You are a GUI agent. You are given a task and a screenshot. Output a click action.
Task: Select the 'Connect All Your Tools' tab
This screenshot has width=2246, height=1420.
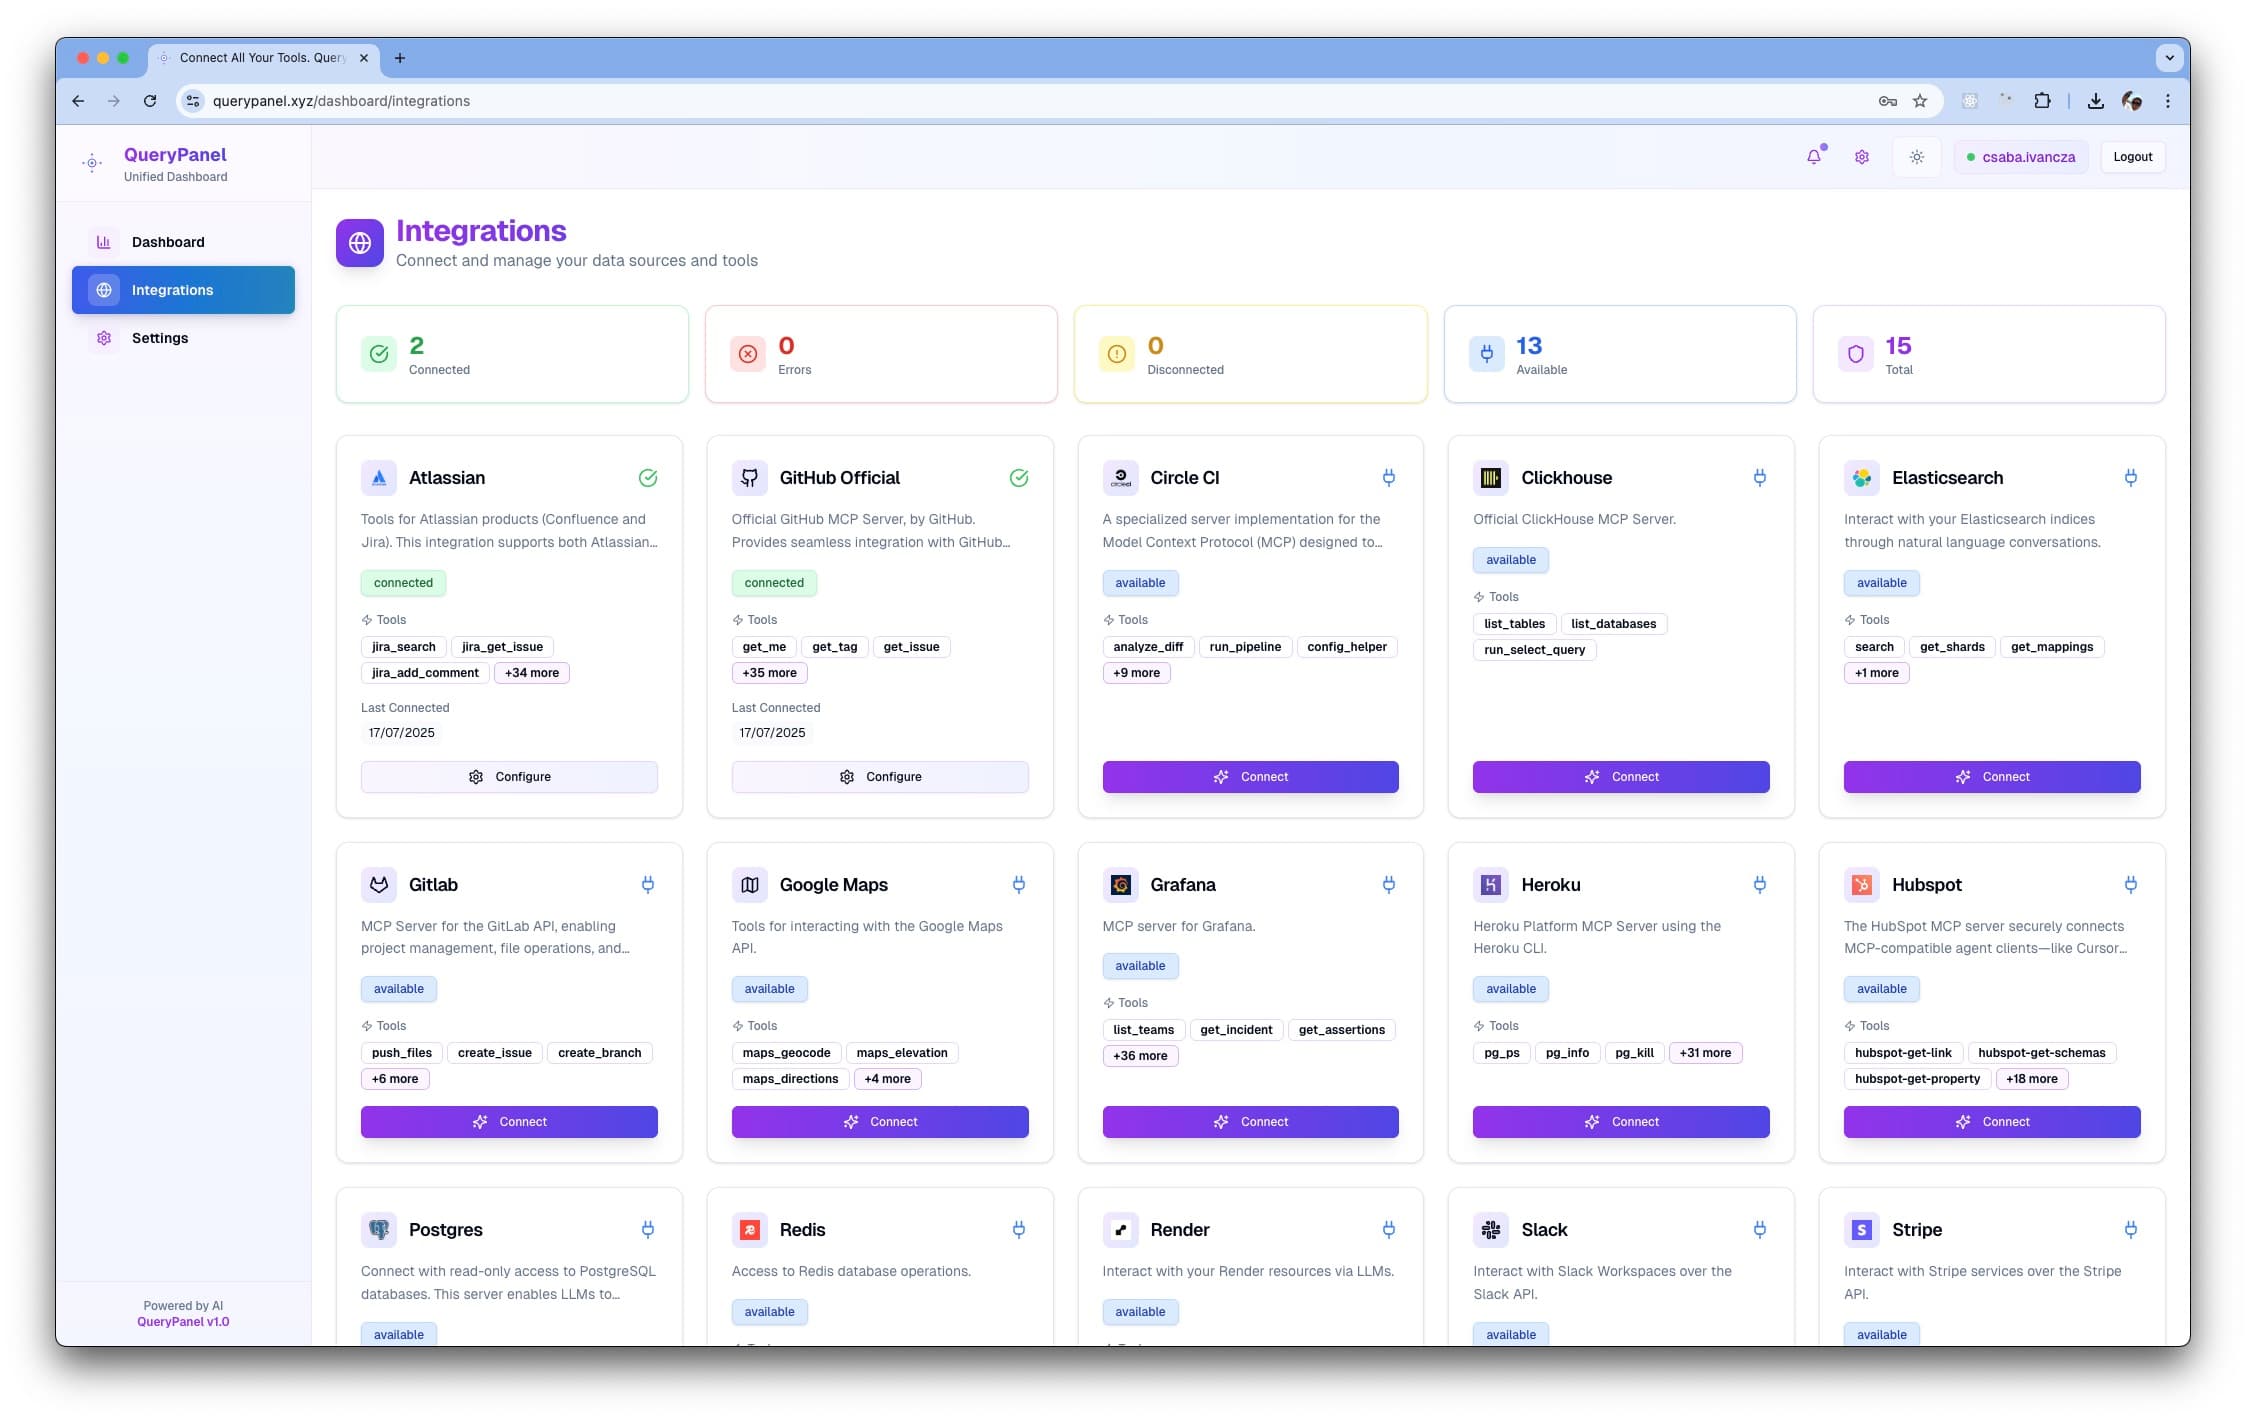coord(263,58)
